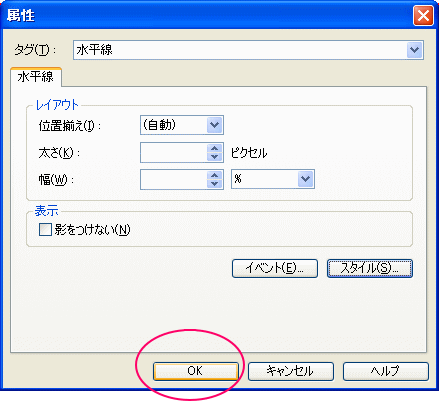Expand the タグ(T) dropdown arrow
Viewport: 439px width, 401px height.
tap(415, 50)
